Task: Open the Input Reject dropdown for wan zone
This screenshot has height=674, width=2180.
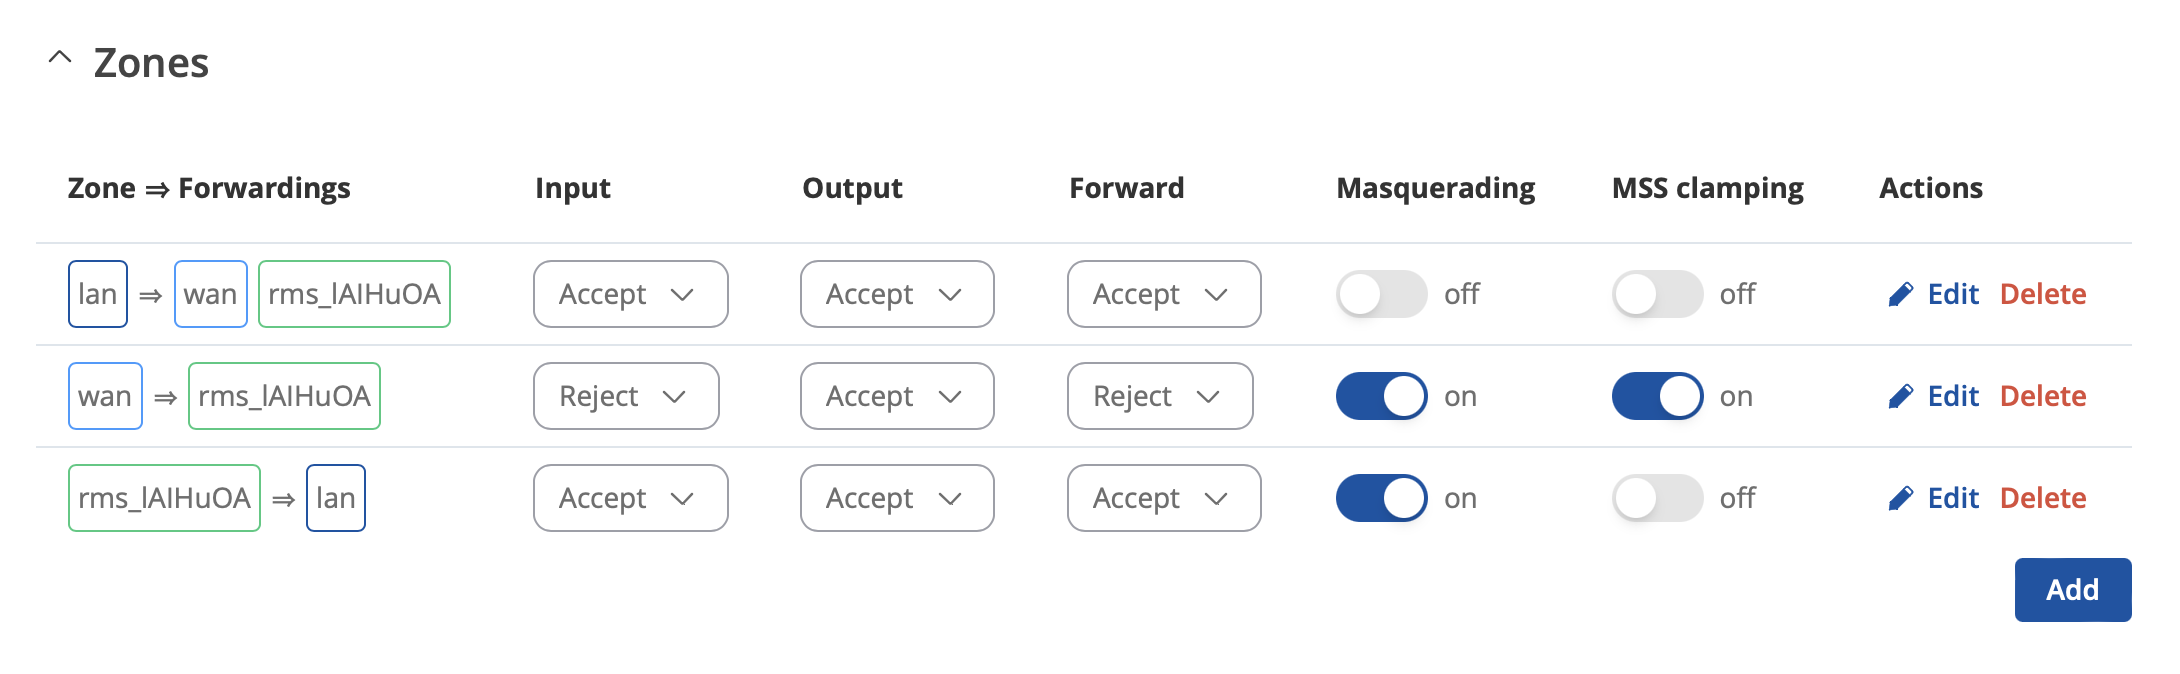Action: 626,396
